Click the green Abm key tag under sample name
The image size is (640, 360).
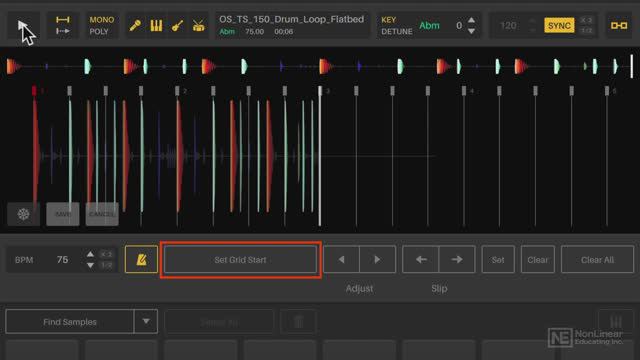click(227, 31)
